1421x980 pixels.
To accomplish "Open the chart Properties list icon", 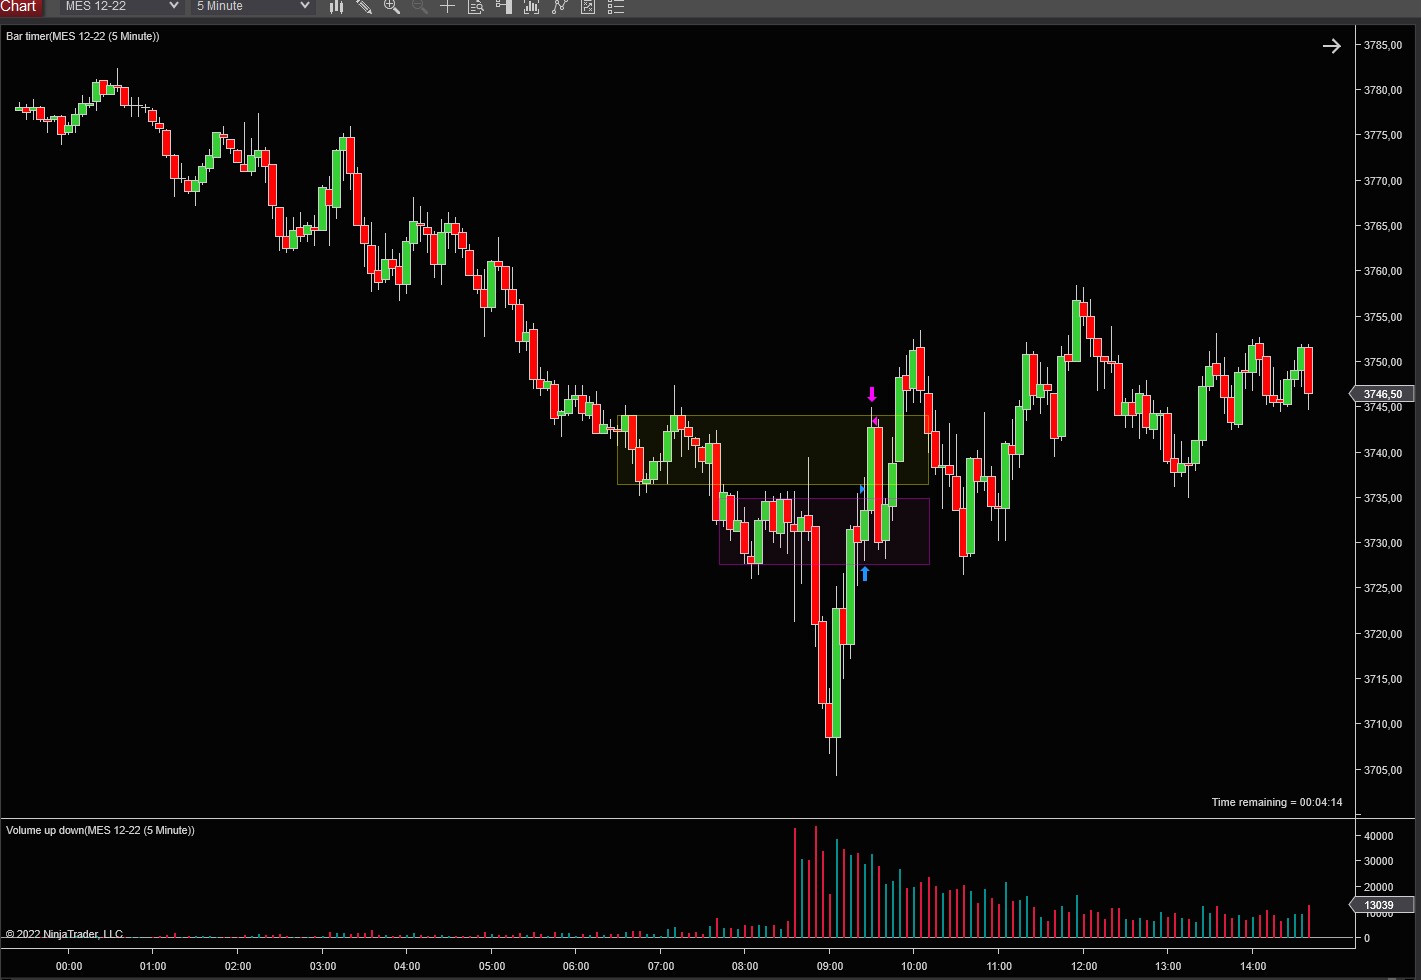I will (616, 7).
